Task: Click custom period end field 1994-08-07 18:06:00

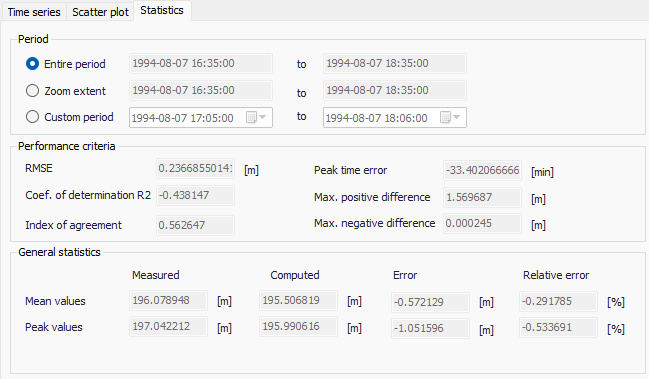Action: (394, 118)
